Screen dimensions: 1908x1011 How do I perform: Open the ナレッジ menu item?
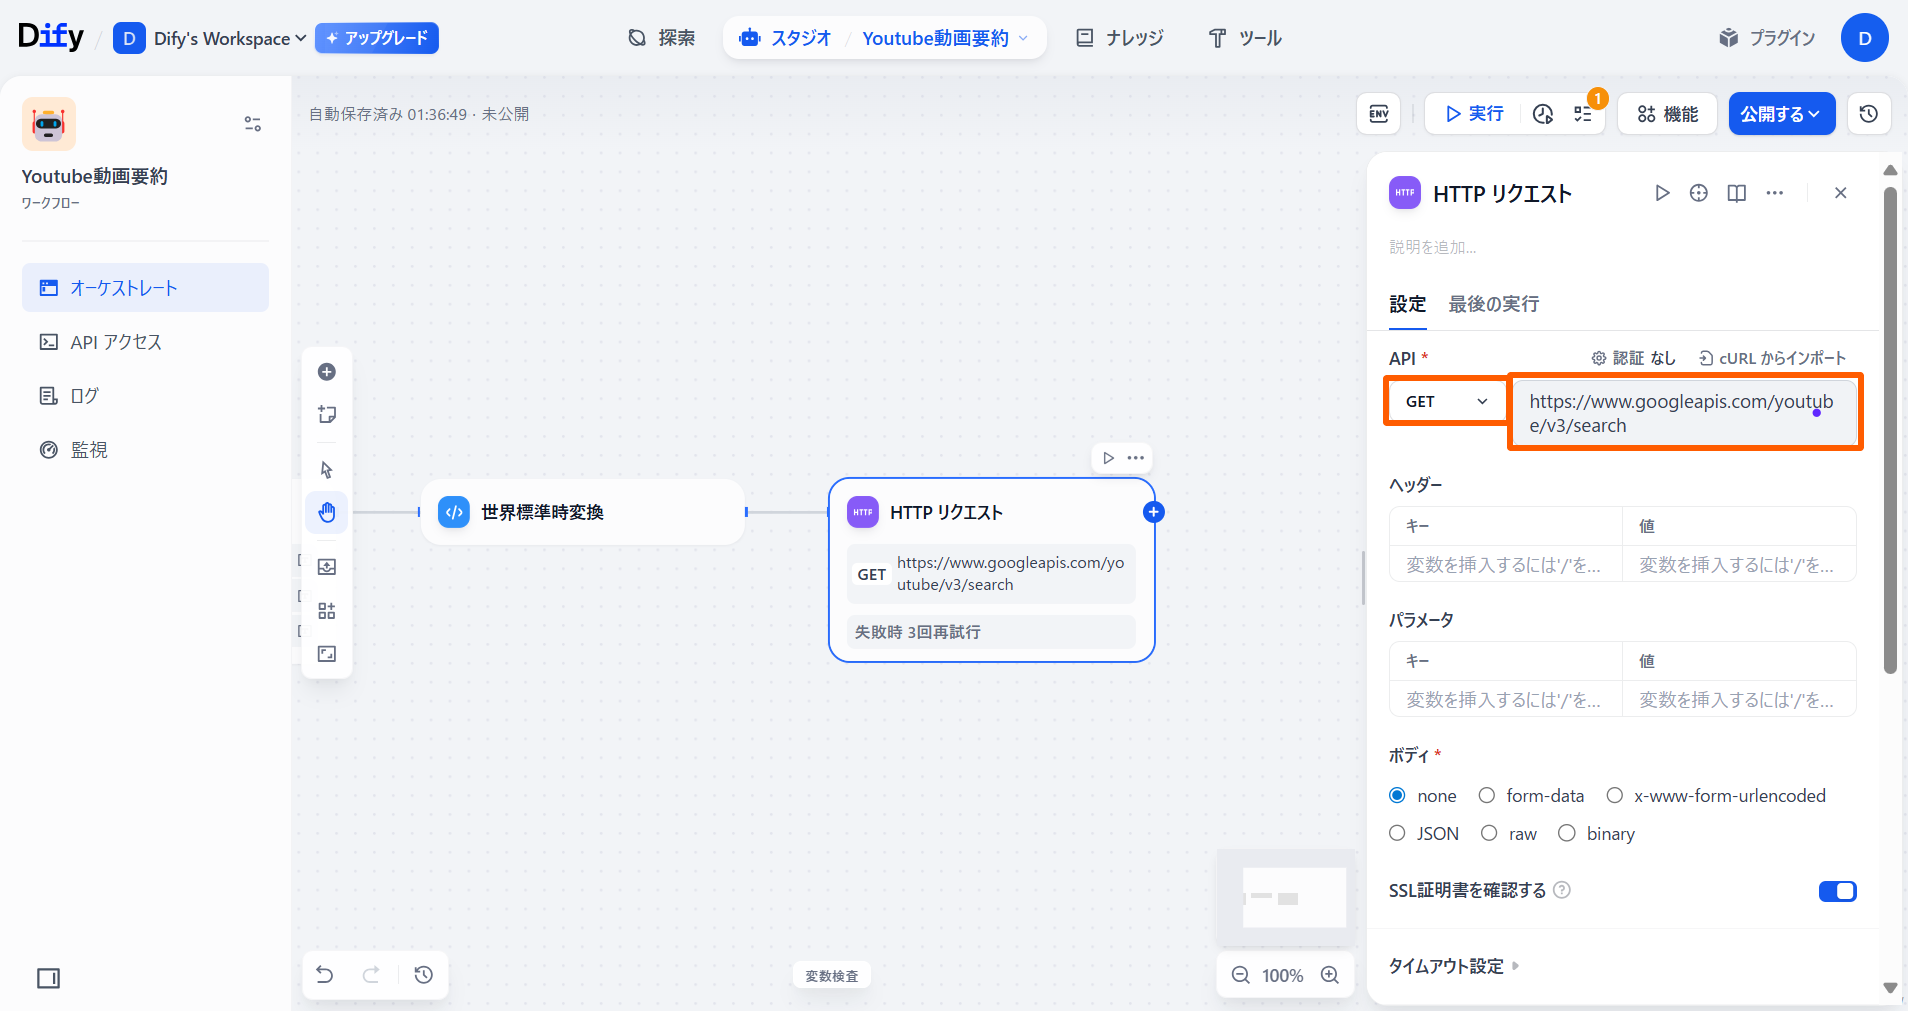tap(1120, 38)
